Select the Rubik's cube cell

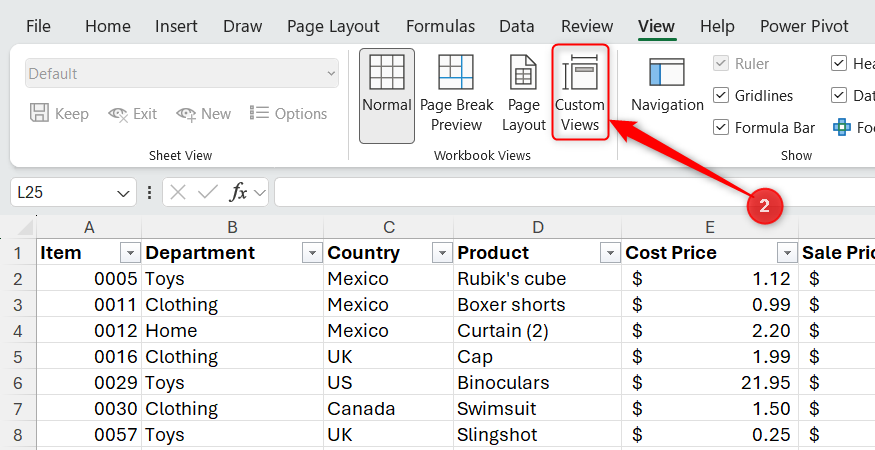point(537,279)
